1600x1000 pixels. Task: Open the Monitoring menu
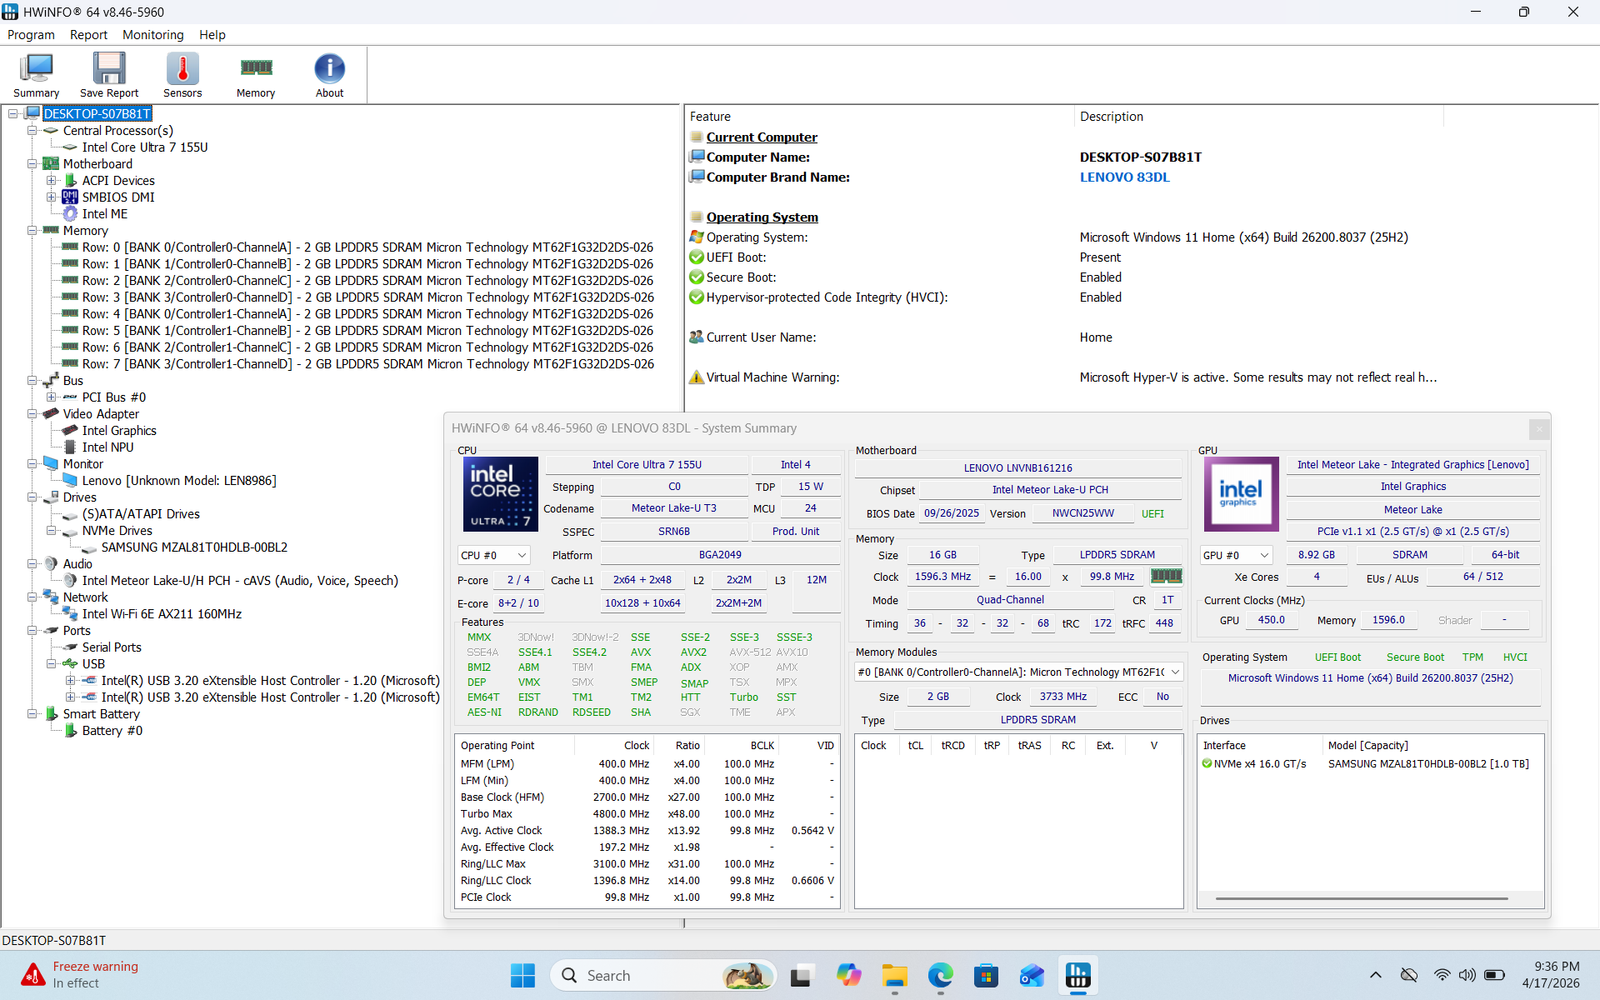pos(153,35)
